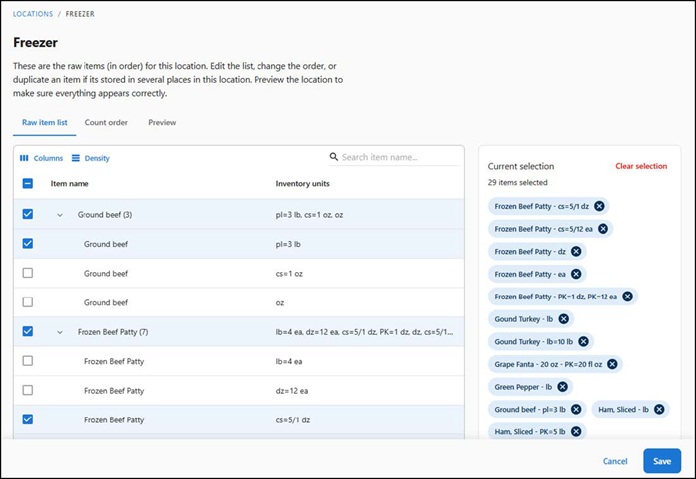This screenshot has height=479, width=696.
Task: Remove Ham, Sliced - lb chip
Action: point(659,409)
